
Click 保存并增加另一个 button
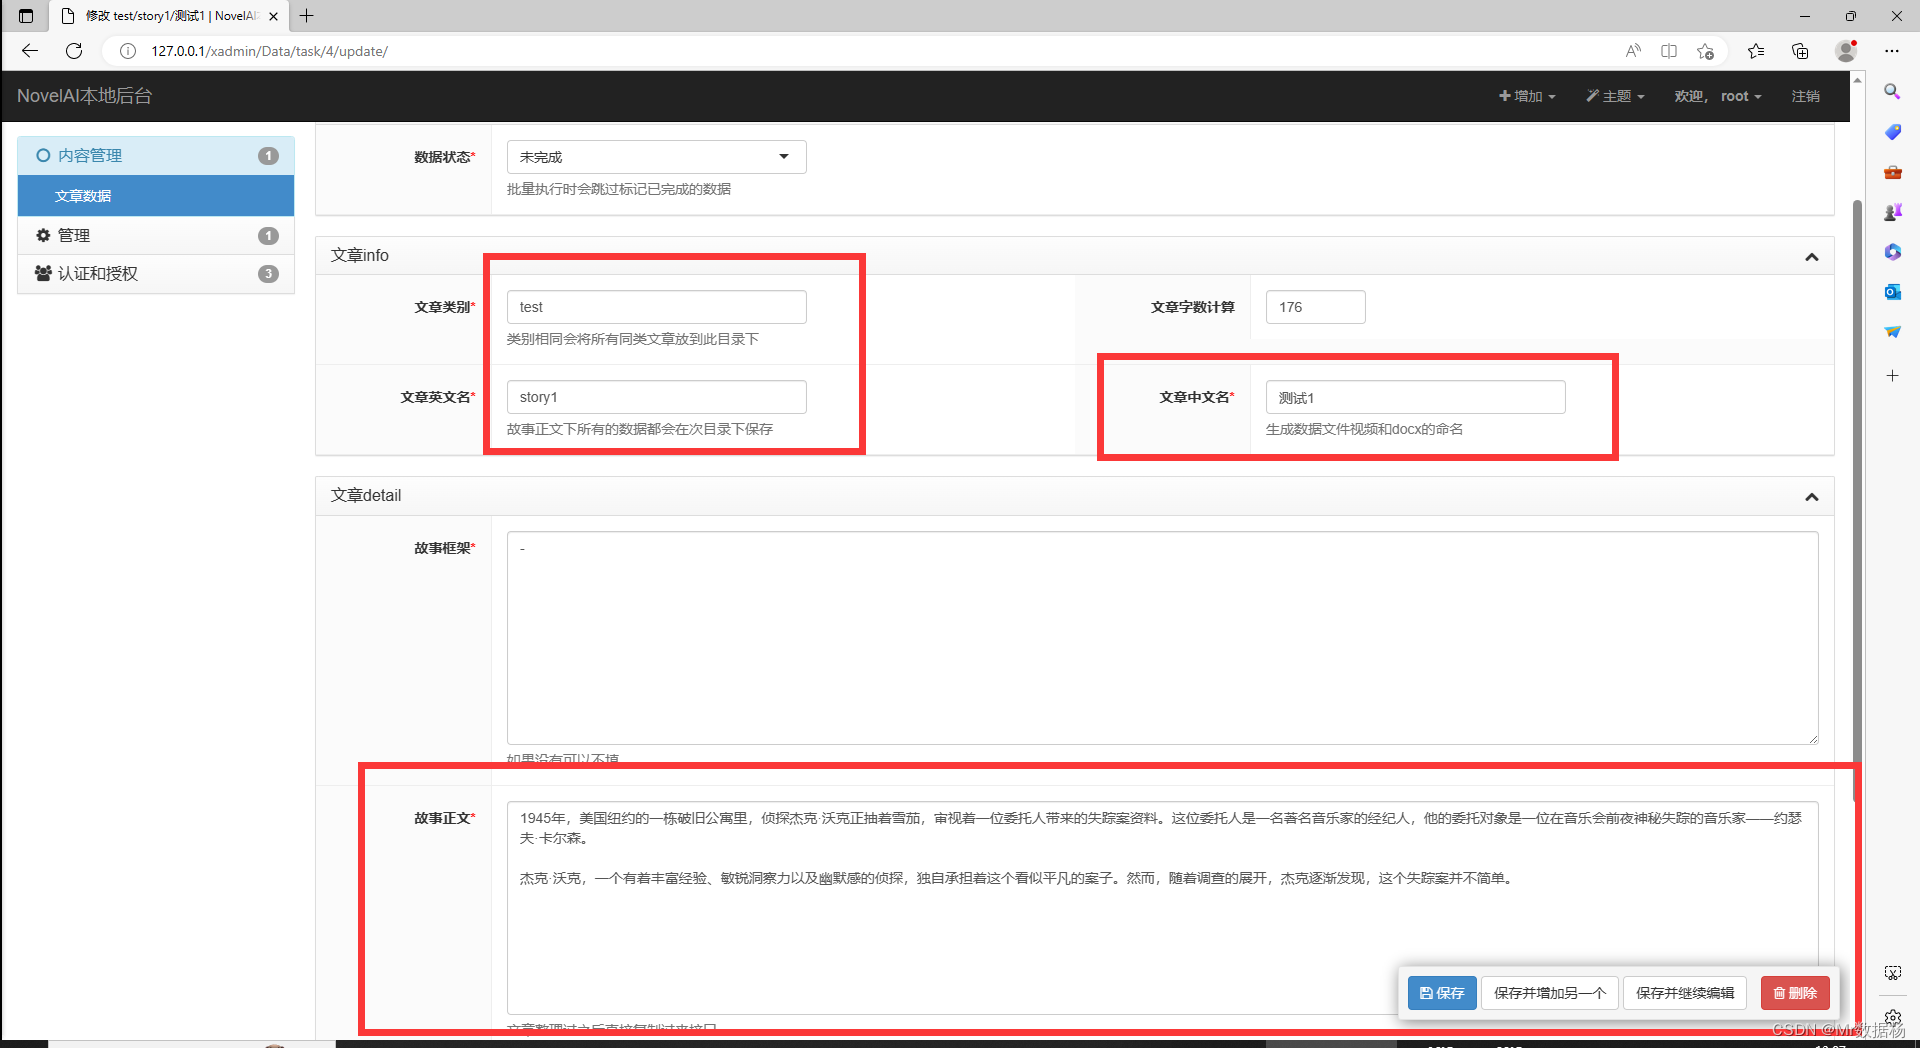pyautogui.click(x=1549, y=993)
